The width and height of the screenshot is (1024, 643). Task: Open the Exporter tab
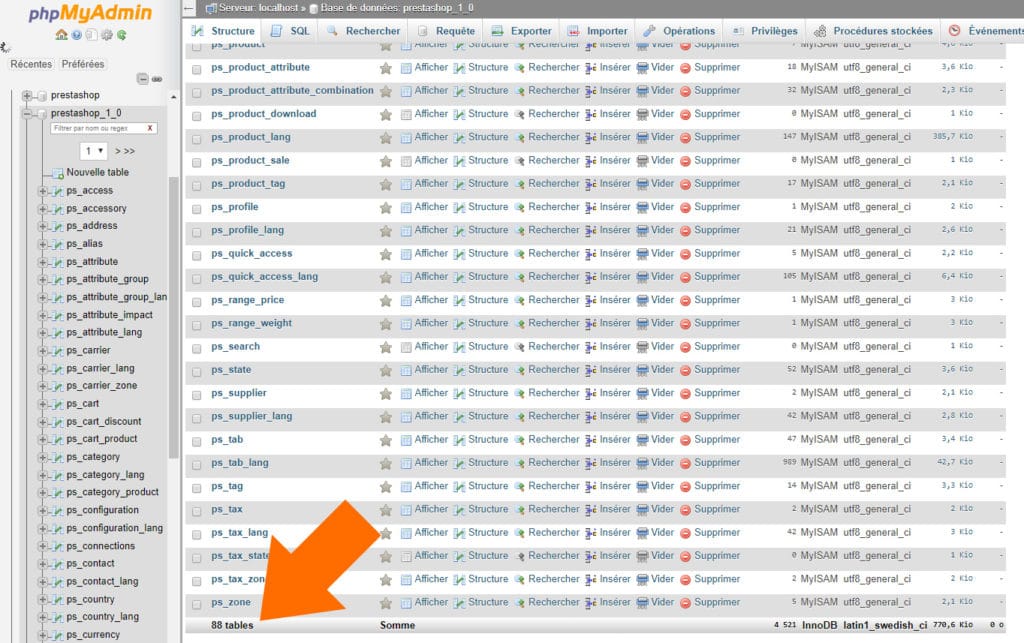[x=522, y=31]
